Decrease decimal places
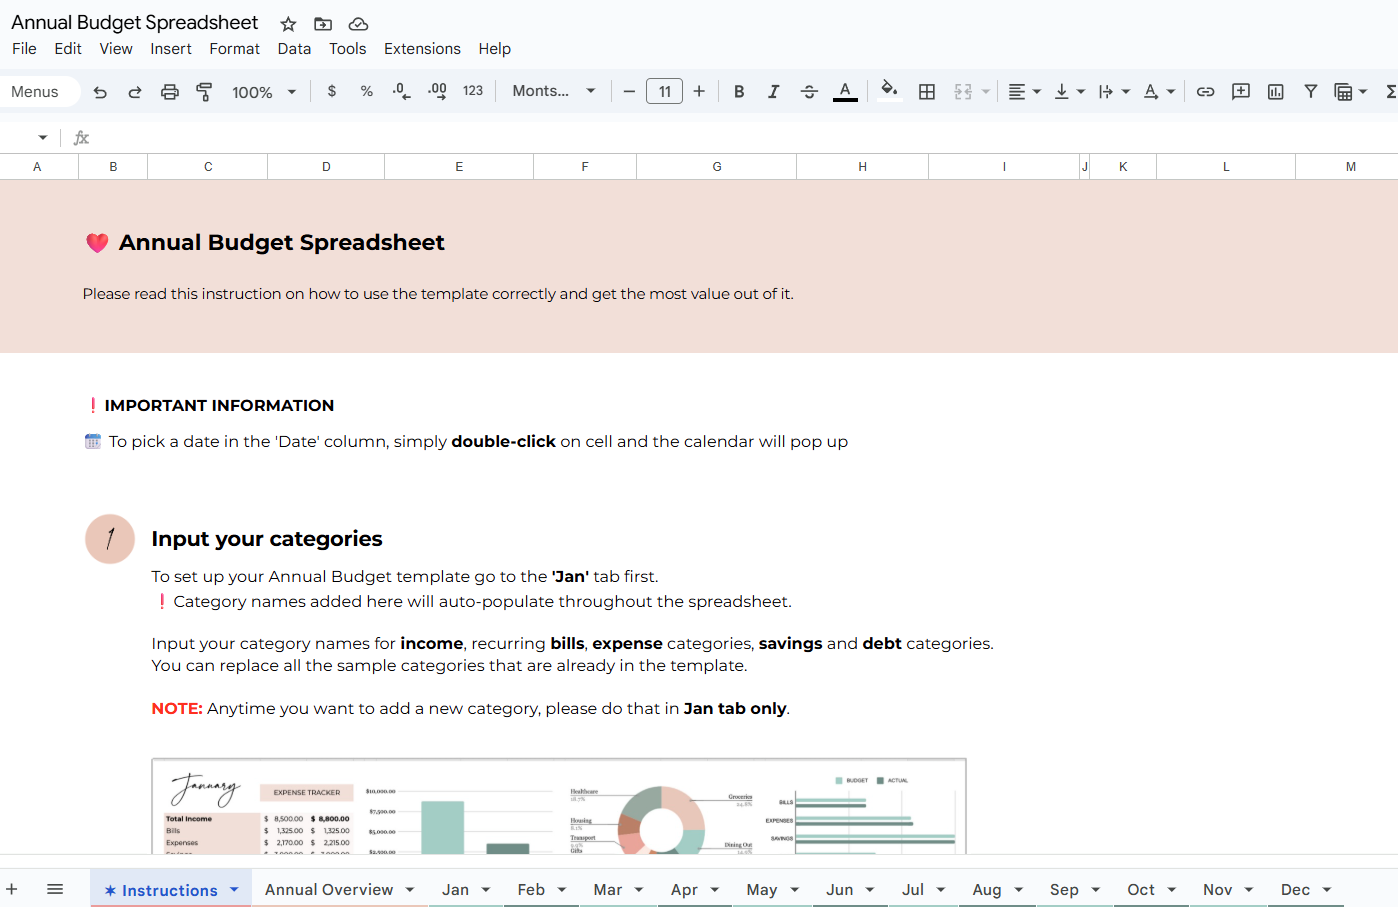Screen dimensions: 1398x907 coord(401,91)
